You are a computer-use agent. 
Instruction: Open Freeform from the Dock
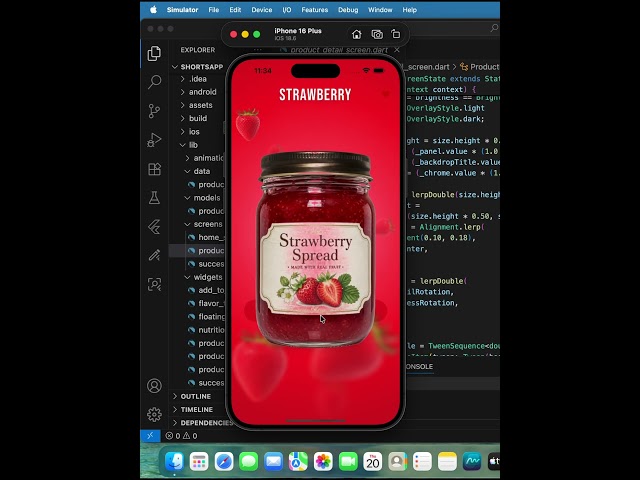coord(472,462)
